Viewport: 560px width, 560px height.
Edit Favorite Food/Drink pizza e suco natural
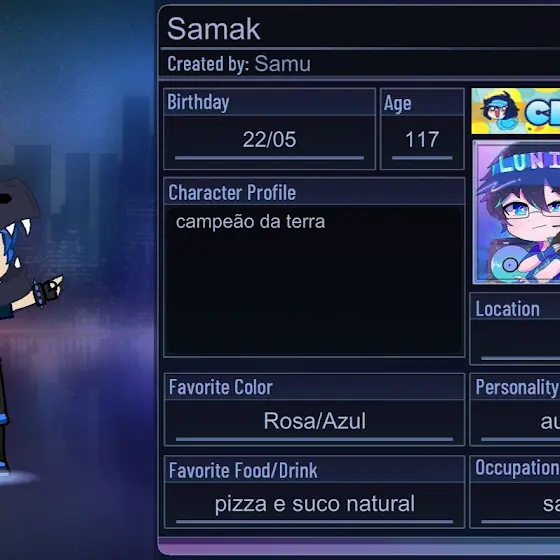pyautogui.click(x=314, y=505)
